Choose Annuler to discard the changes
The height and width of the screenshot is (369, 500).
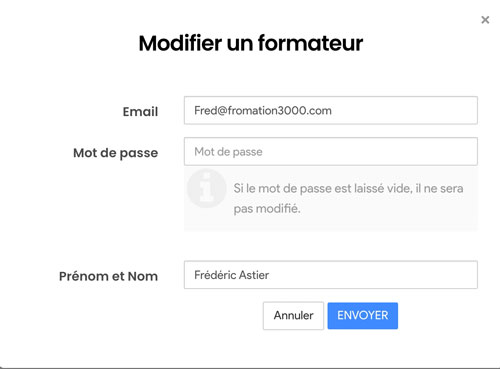(293, 316)
